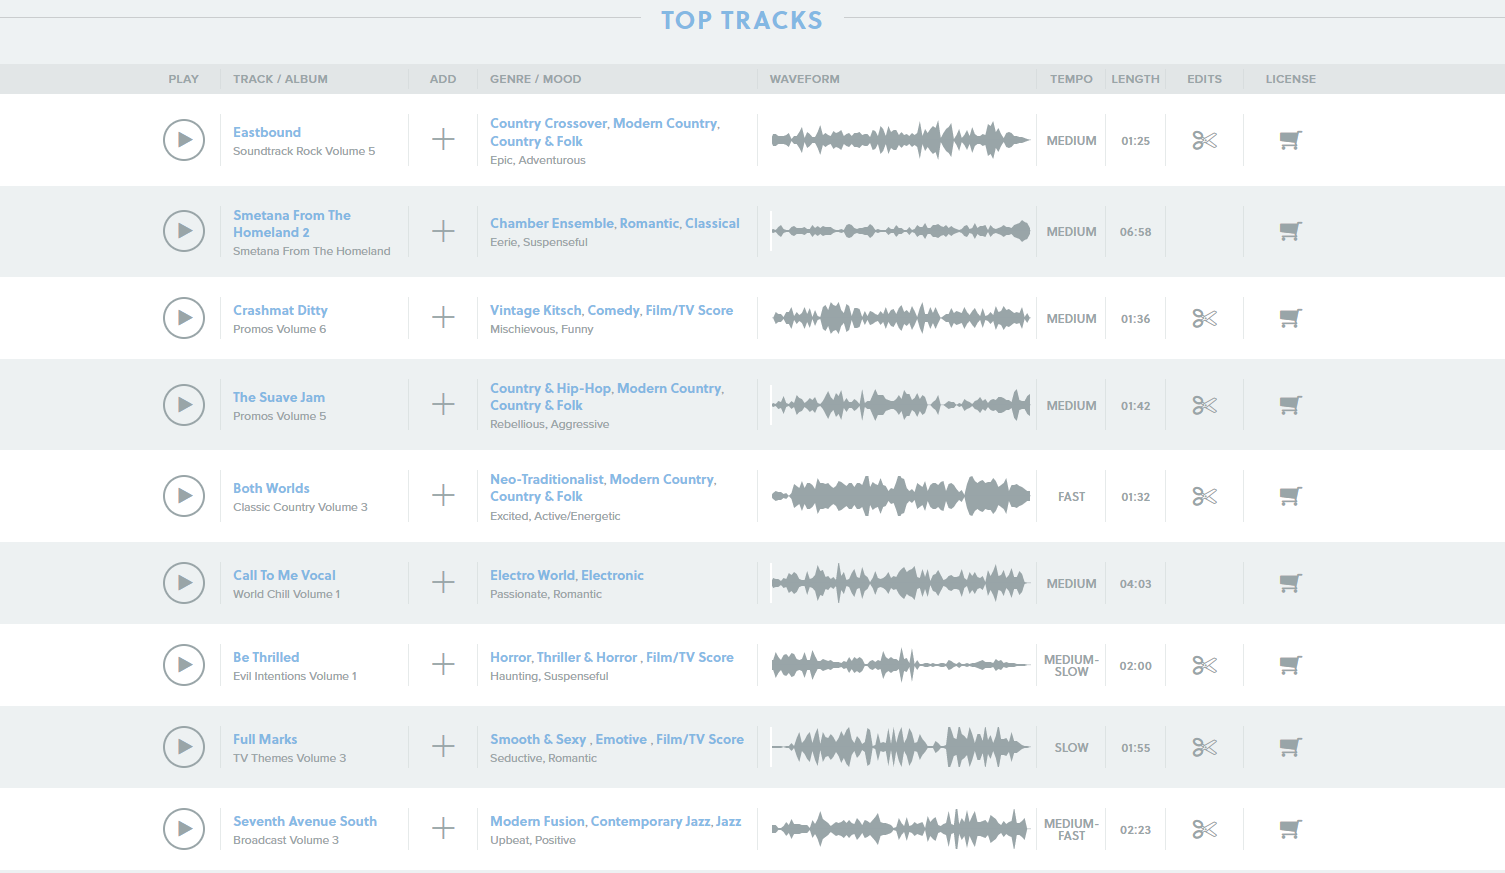
Task: Click the cart icon for Crashmat Ditty
Action: coord(1290,318)
